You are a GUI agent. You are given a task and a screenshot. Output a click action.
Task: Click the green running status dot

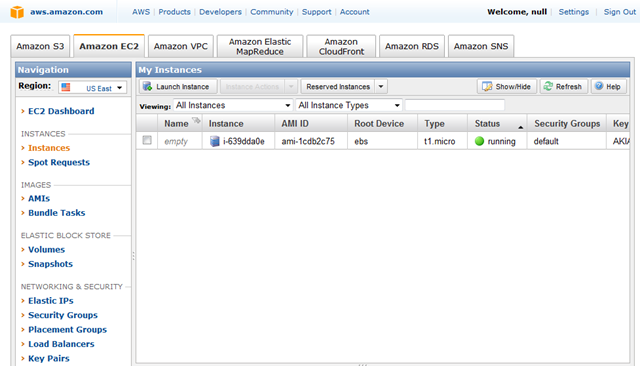click(x=480, y=141)
